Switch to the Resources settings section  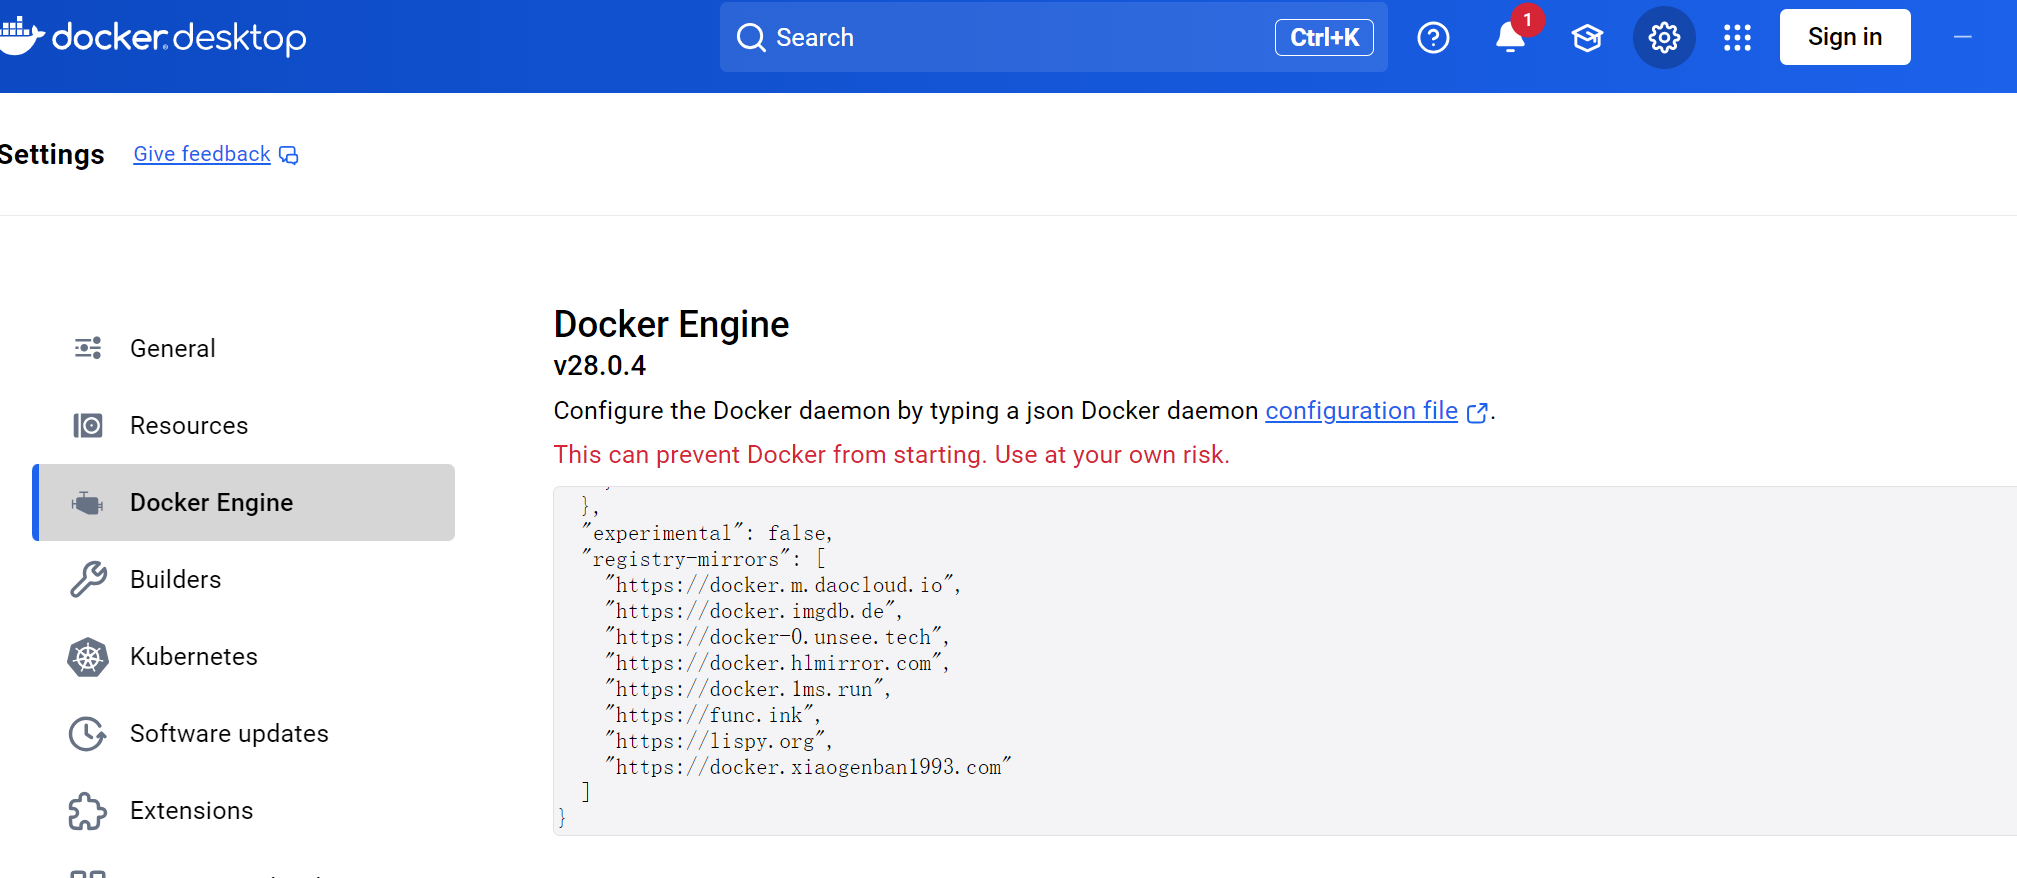point(188,425)
